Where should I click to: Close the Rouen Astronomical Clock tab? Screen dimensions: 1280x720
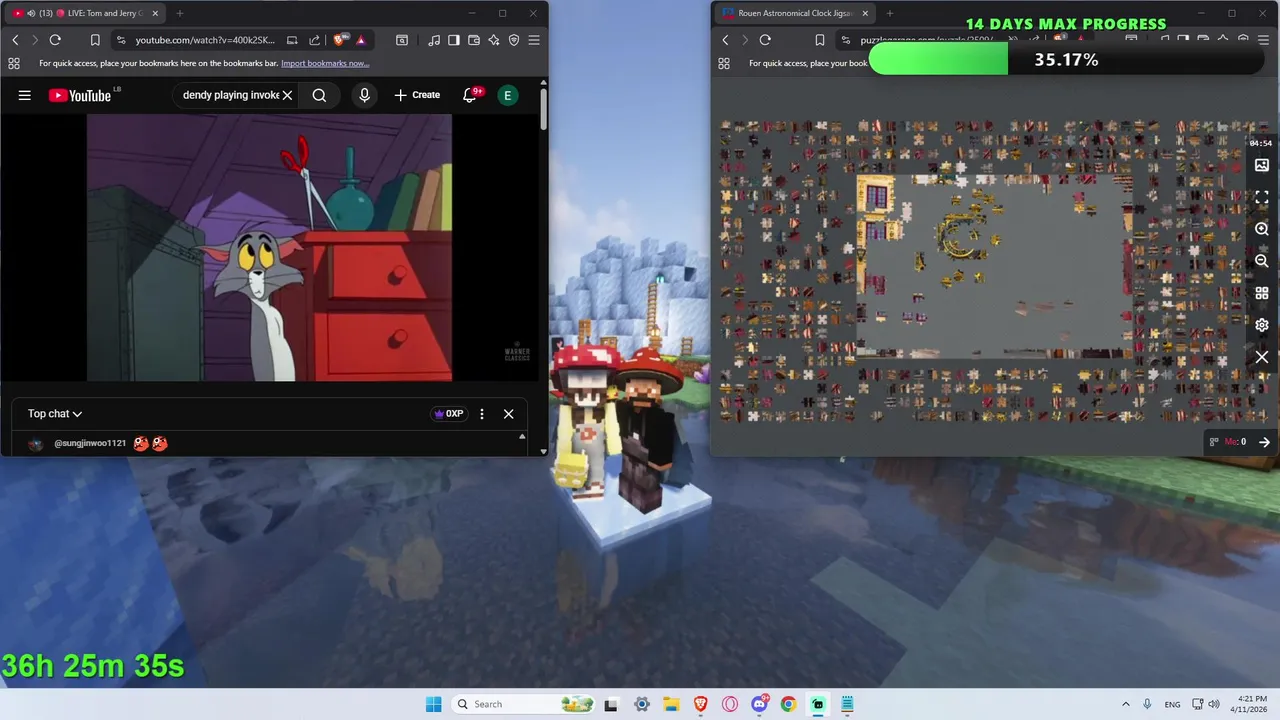coord(865,13)
